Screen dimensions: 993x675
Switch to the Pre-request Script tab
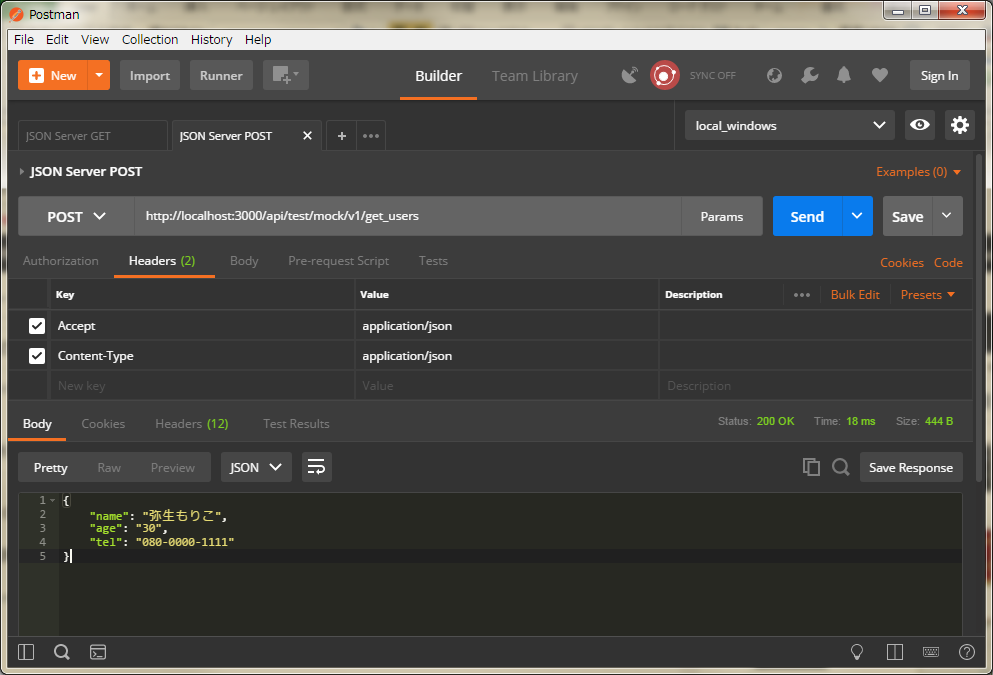[x=338, y=261]
